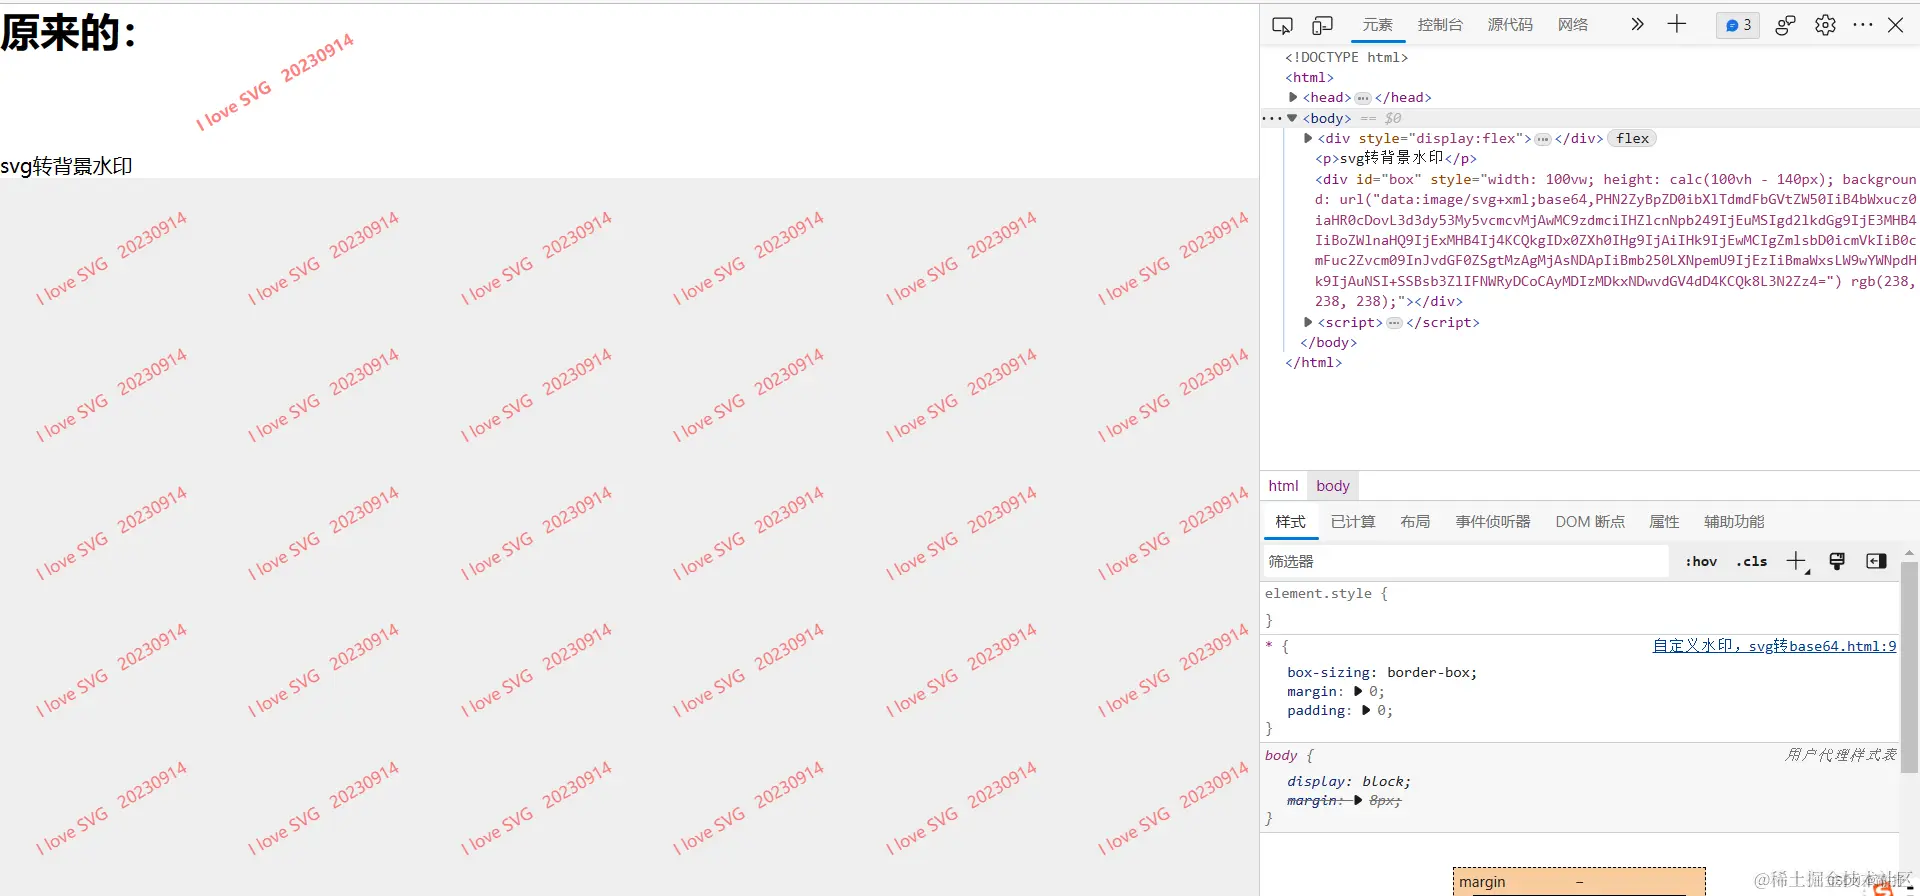
Task: Show more DevTools tabs chevron
Action: point(1637,24)
